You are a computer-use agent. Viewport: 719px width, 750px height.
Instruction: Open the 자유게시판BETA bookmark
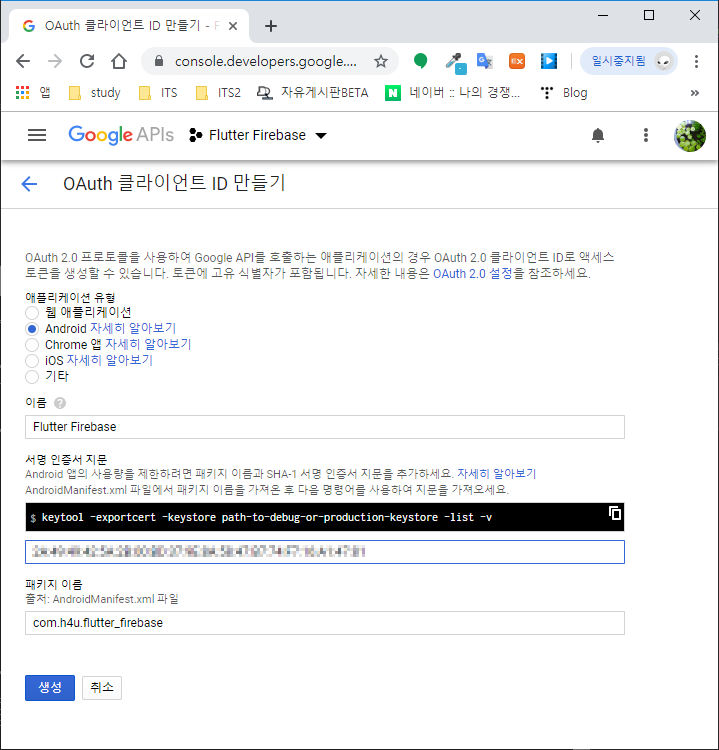[312, 93]
